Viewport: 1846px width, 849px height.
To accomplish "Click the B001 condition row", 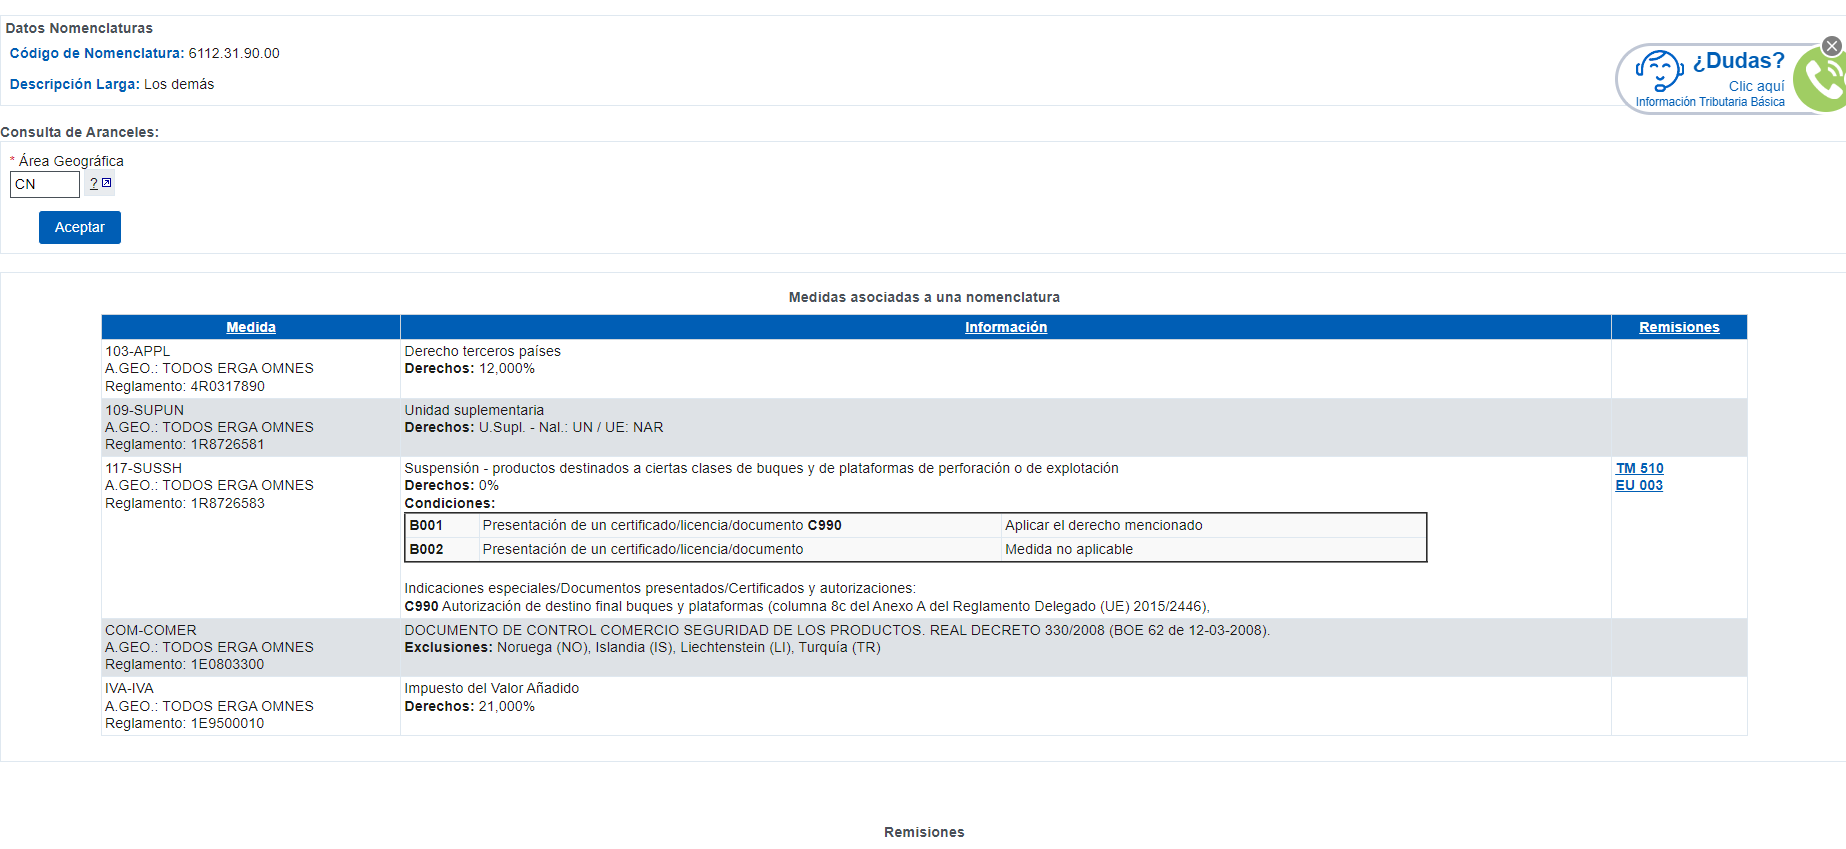I will tap(914, 525).
